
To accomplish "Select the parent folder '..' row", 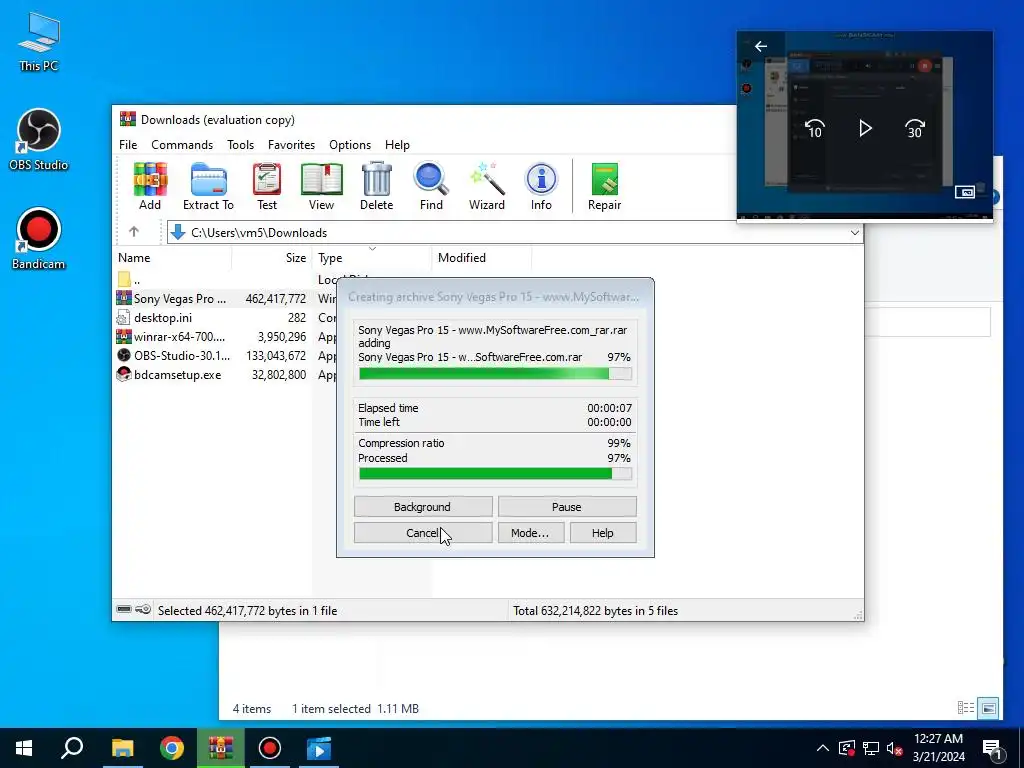I will coord(225,280).
